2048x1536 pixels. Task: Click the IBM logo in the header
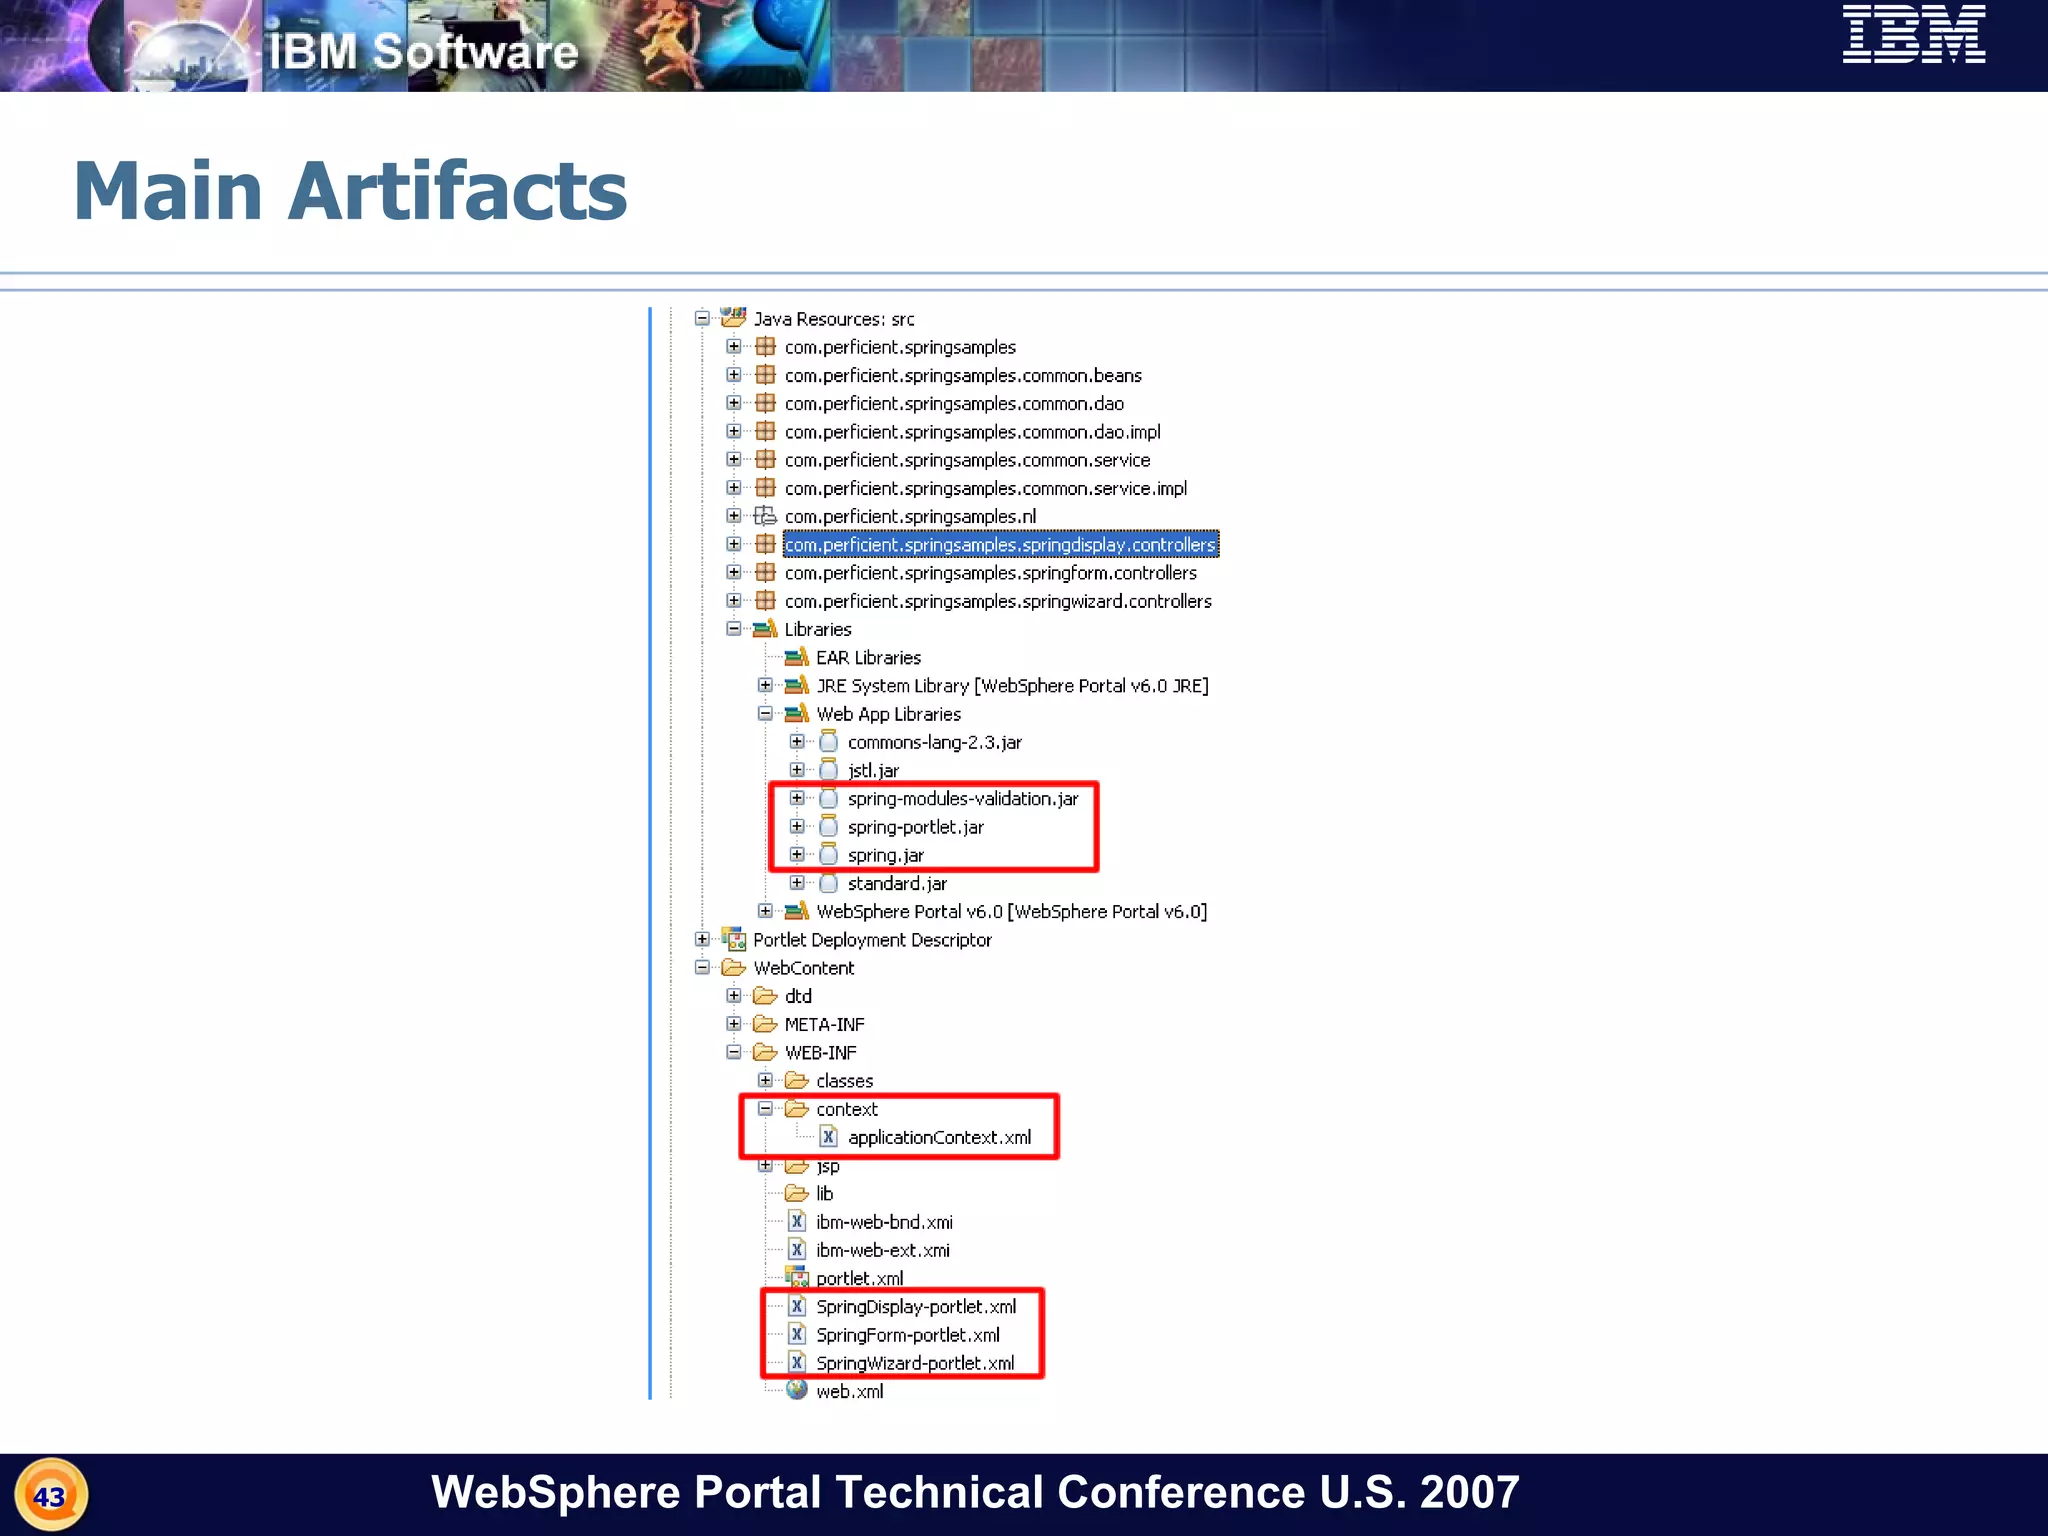(1914, 35)
